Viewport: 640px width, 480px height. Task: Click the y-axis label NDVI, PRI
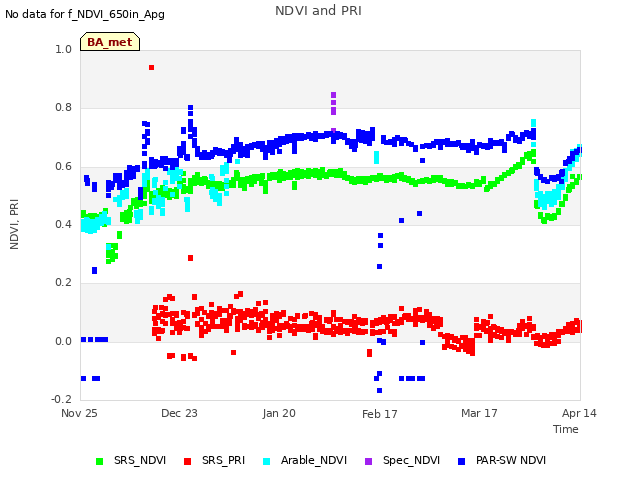click(x=14, y=224)
